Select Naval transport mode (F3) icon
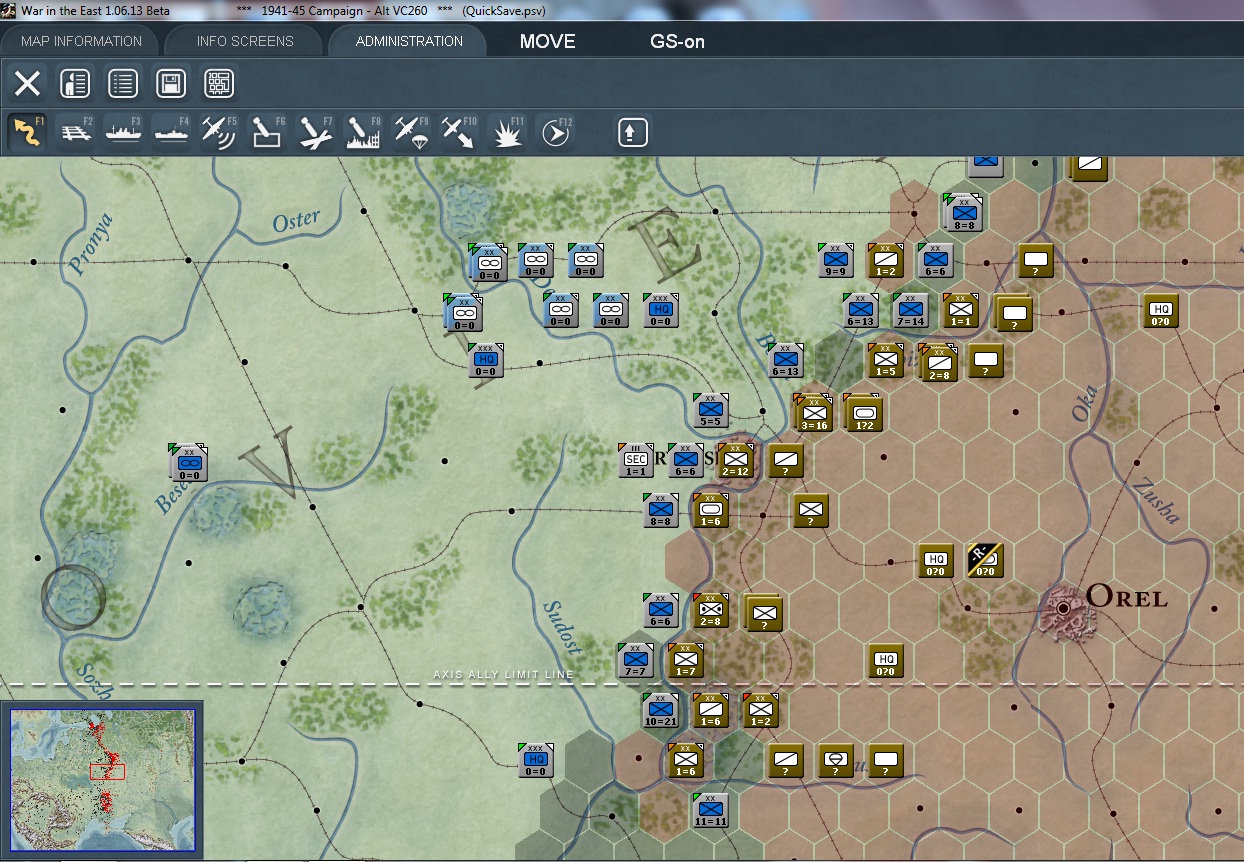The image size is (1244, 862). (123, 132)
